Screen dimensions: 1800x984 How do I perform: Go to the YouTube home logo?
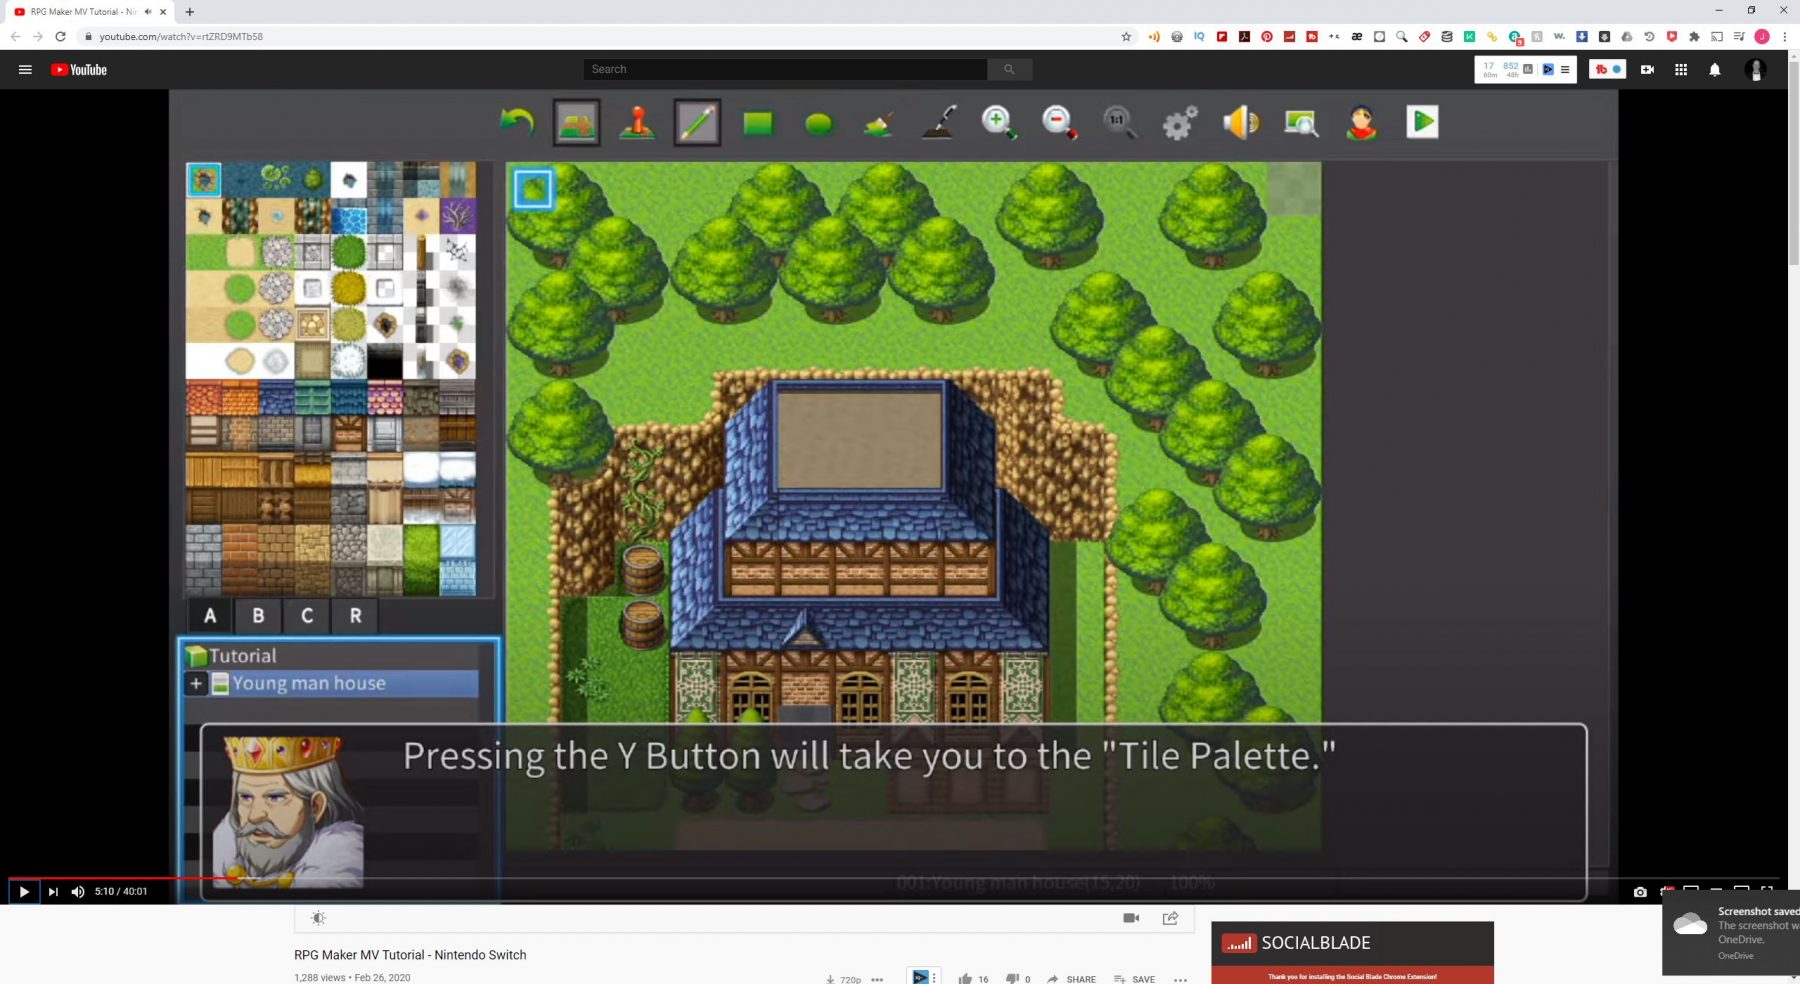79,69
